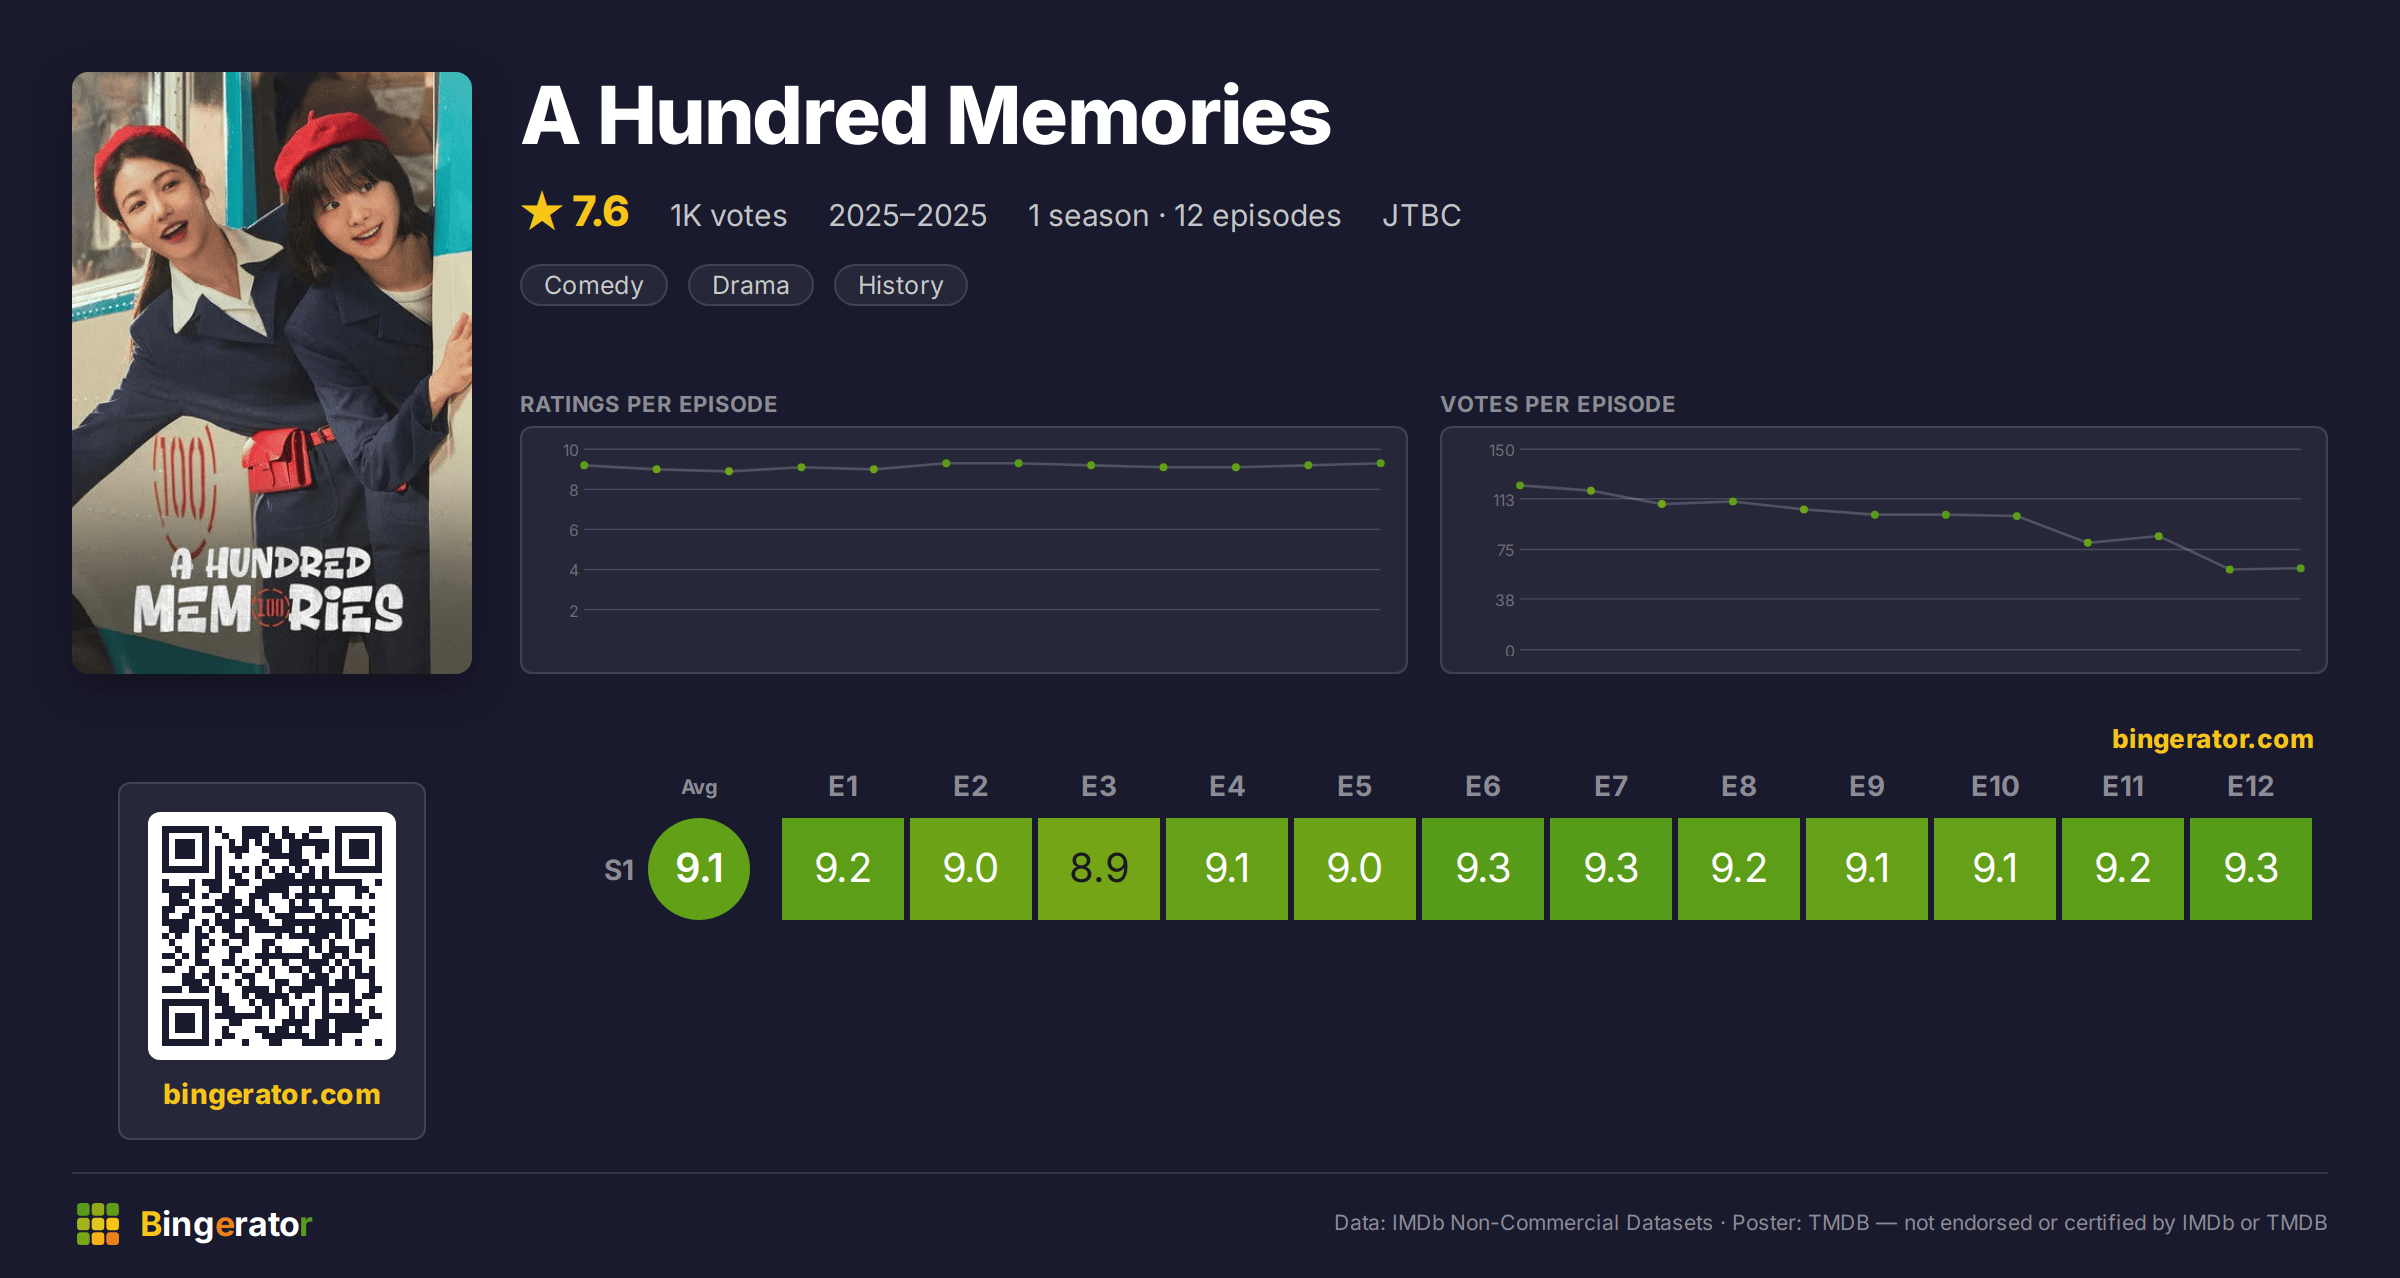Click the S1 average 9.1 circle
Screen dimensions: 2400x1278
tap(699, 868)
